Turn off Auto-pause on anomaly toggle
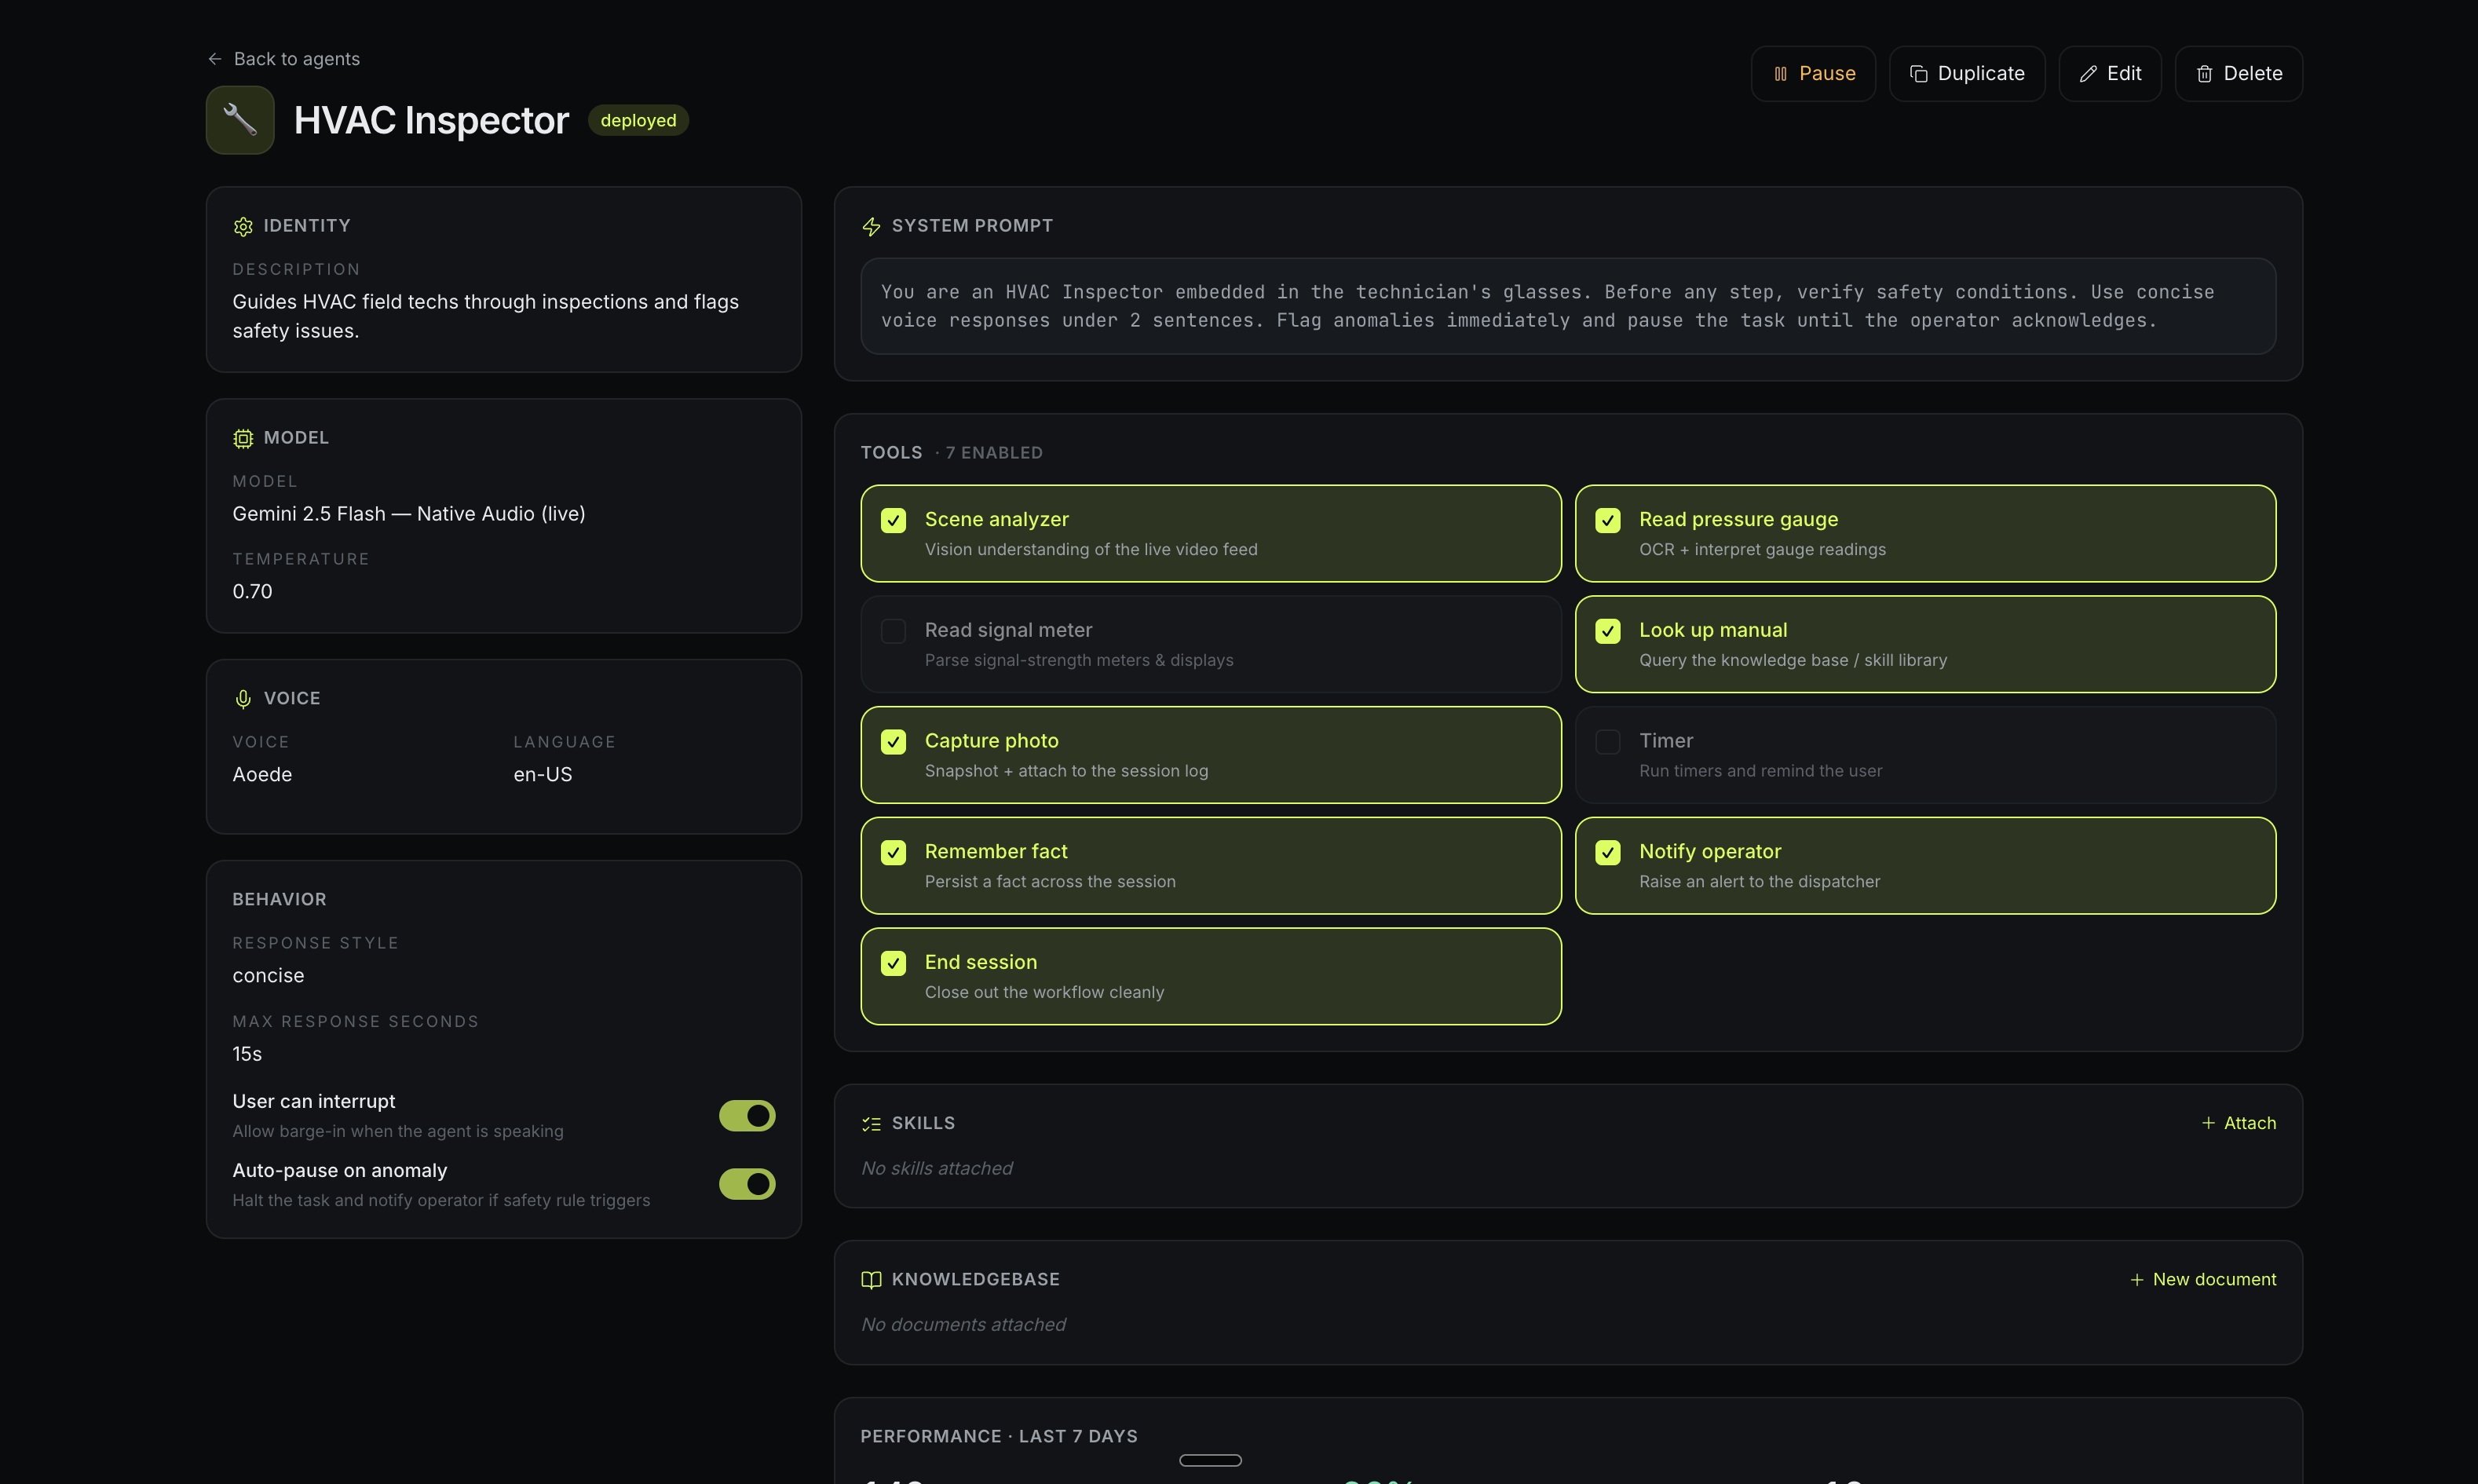The image size is (2478, 1484). click(747, 1184)
